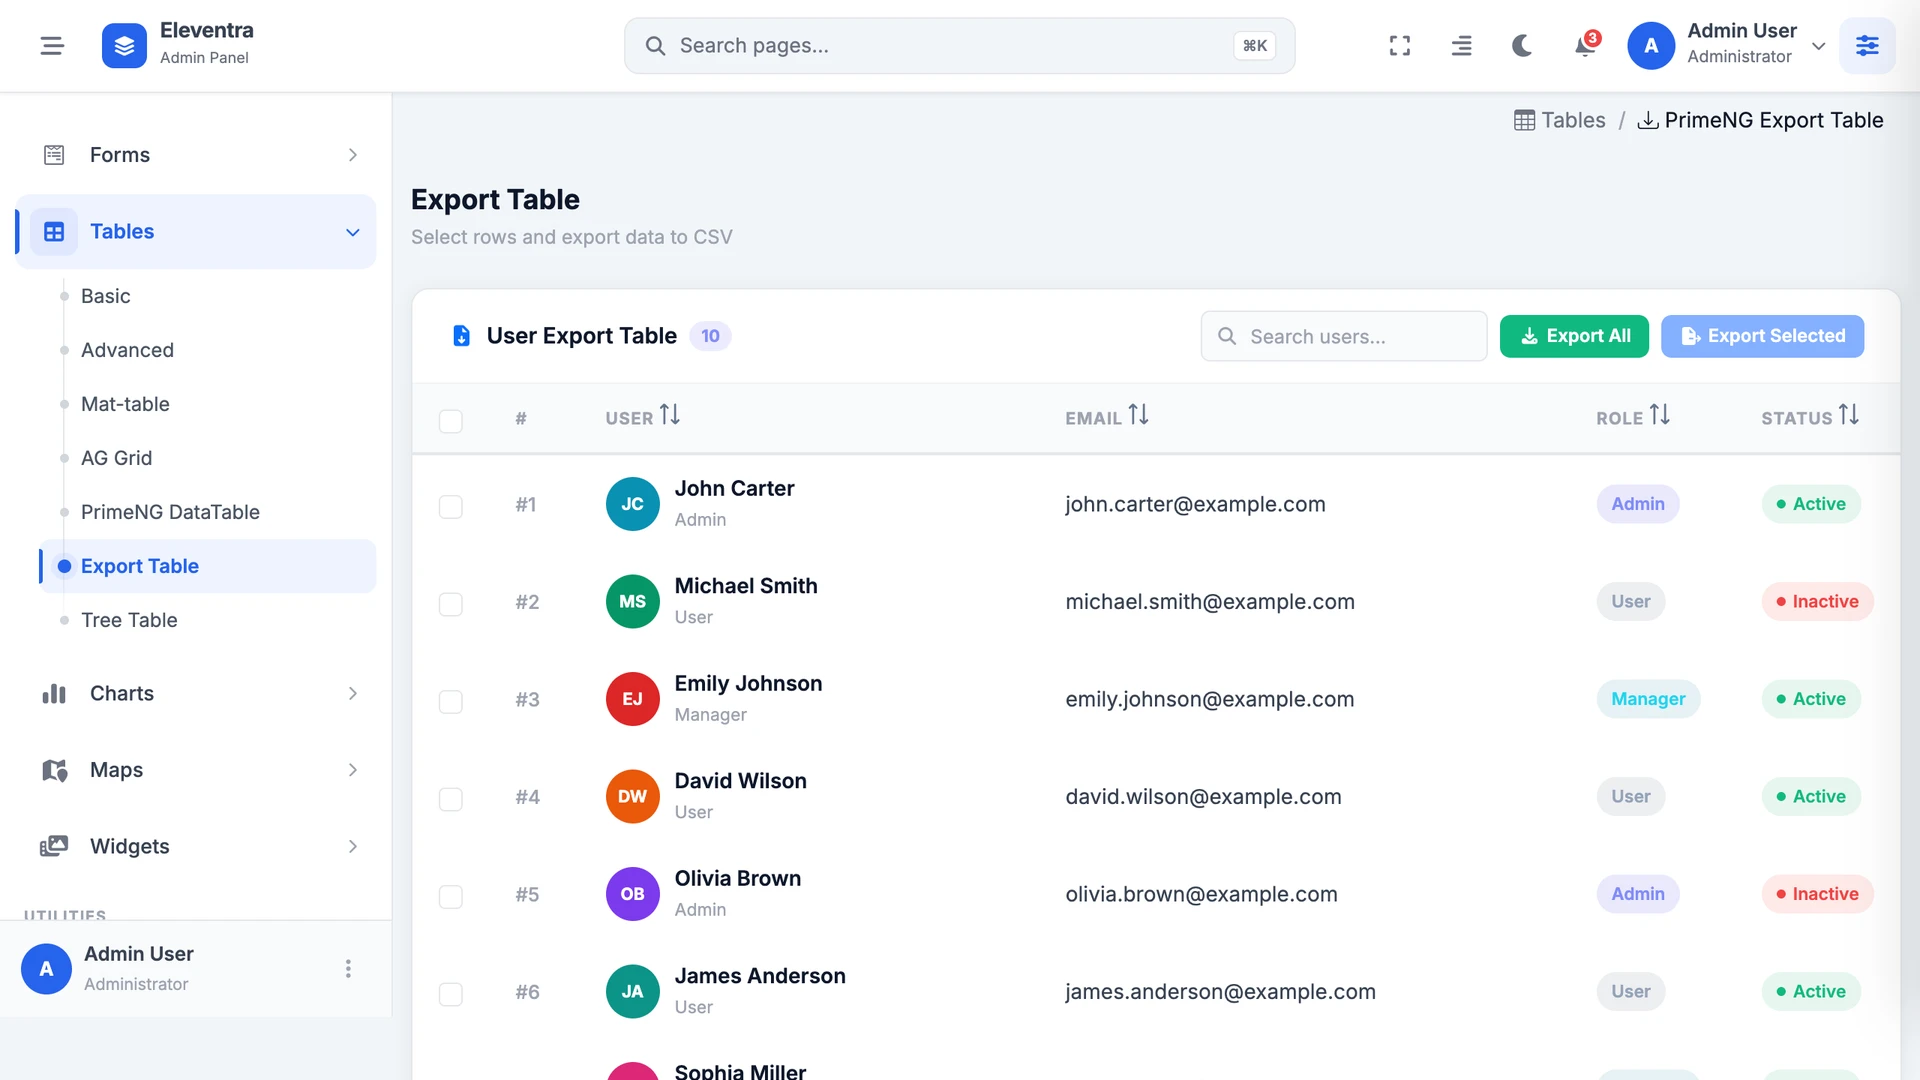The image size is (1920, 1080).
Task: Click the JC avatar for John Carter
Action: point(632,504)
